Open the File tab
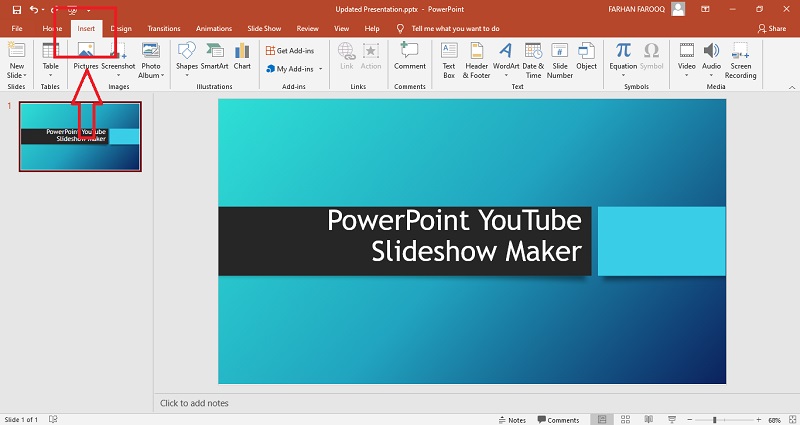This screenshot has height=425, width=800. [x=17, y=29]
